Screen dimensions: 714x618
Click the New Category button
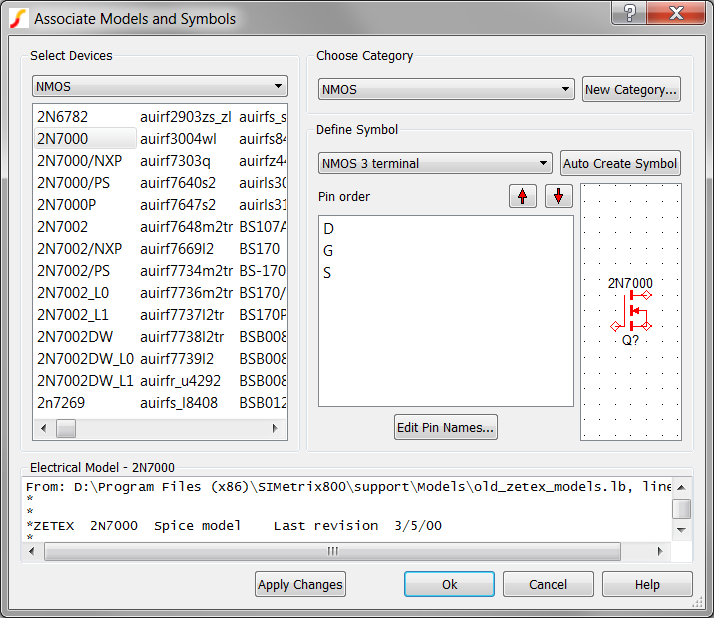click(631, 89)
